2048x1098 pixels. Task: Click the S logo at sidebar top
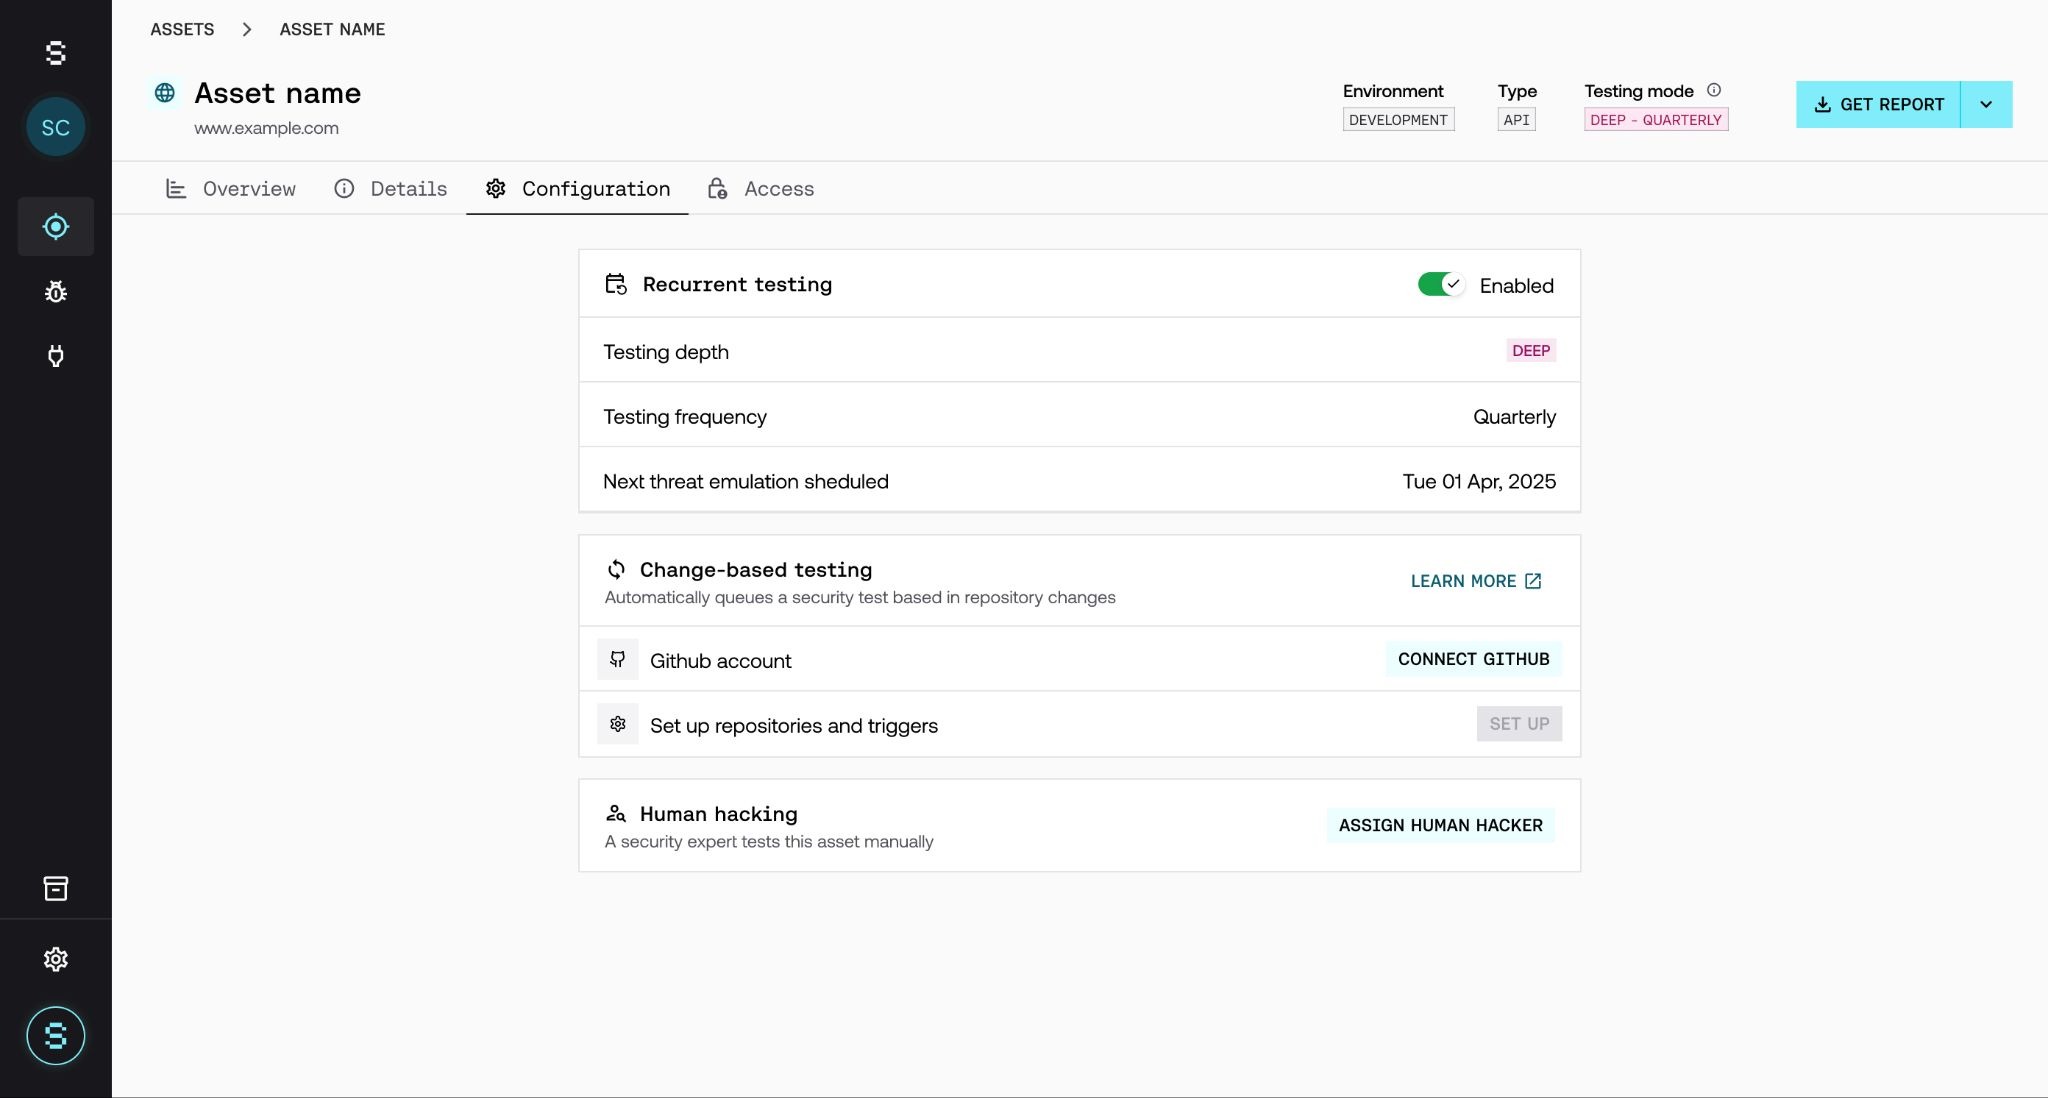tap(56, 53)
